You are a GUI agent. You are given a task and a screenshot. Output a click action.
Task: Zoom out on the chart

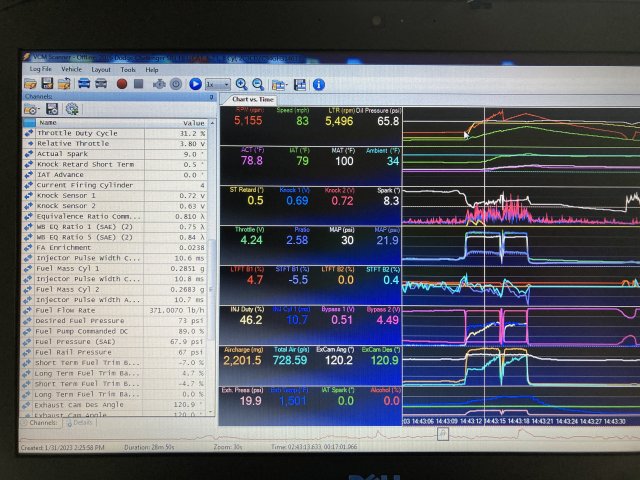tap(258, 84)
